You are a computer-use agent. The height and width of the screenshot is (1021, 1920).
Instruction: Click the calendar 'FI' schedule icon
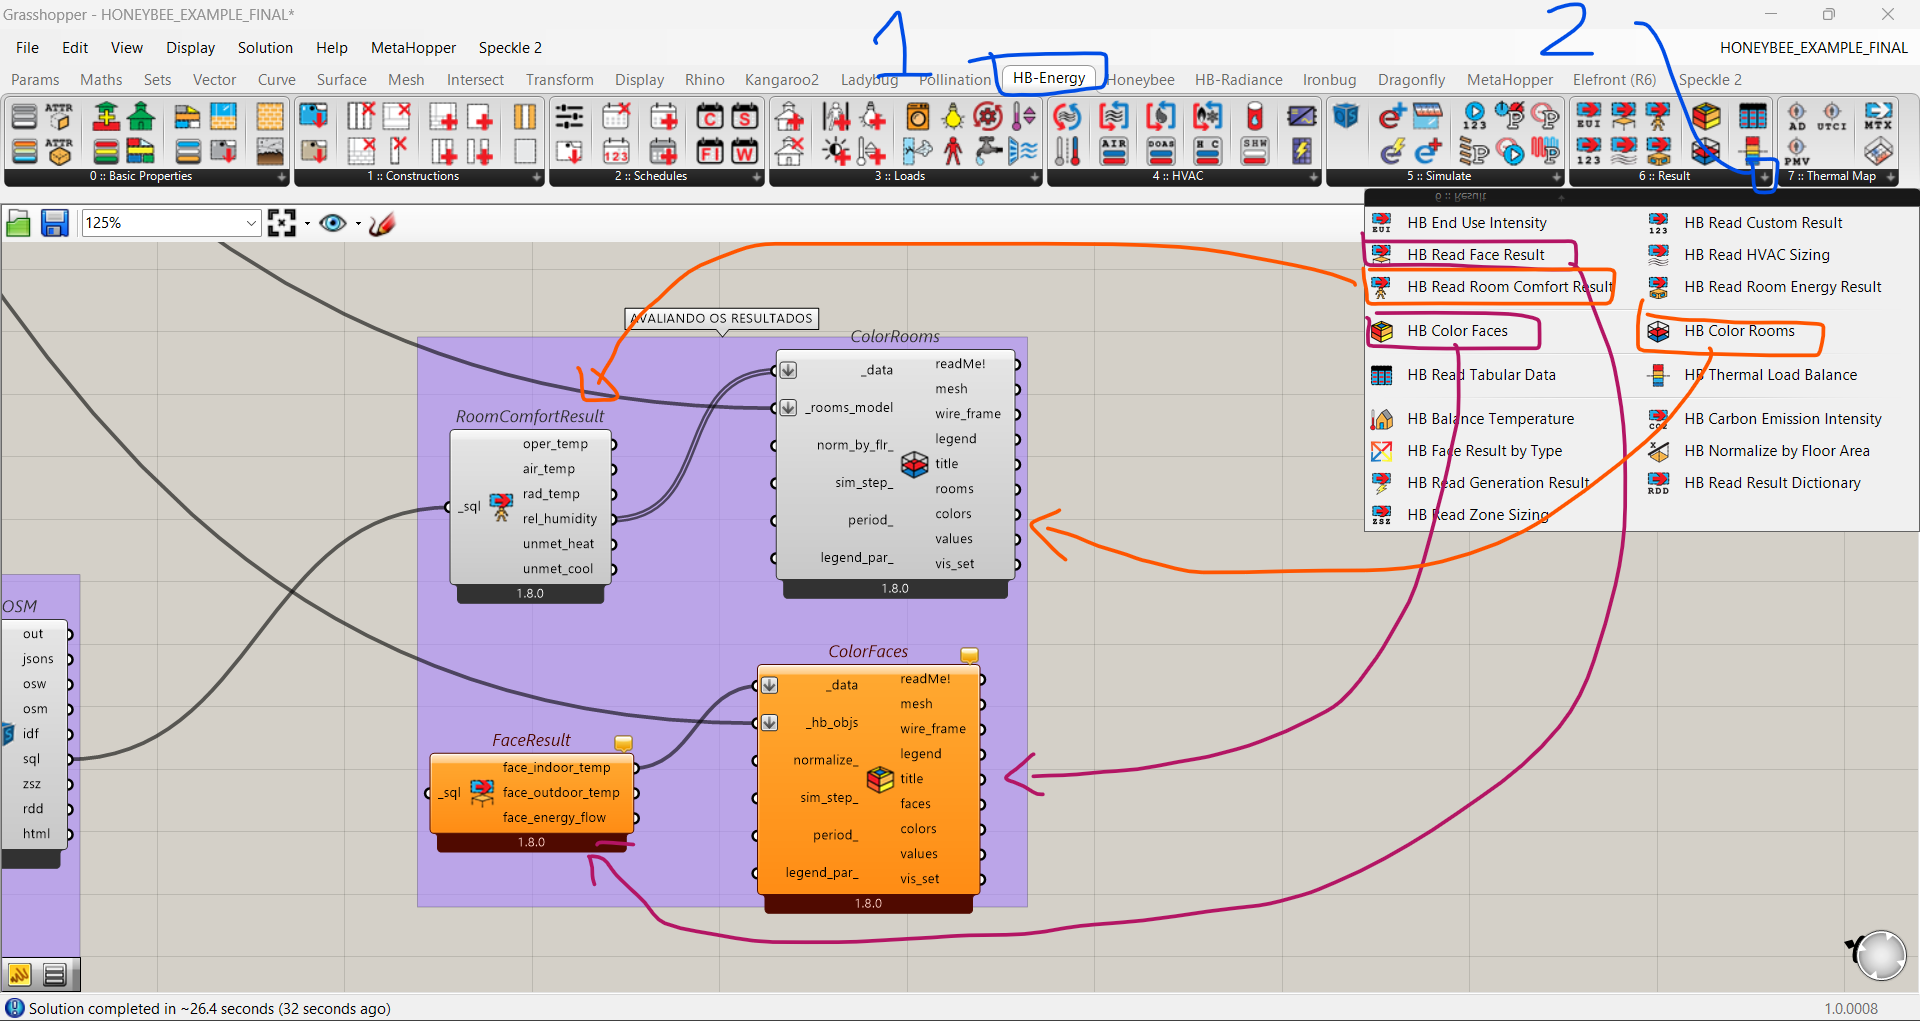710,151
